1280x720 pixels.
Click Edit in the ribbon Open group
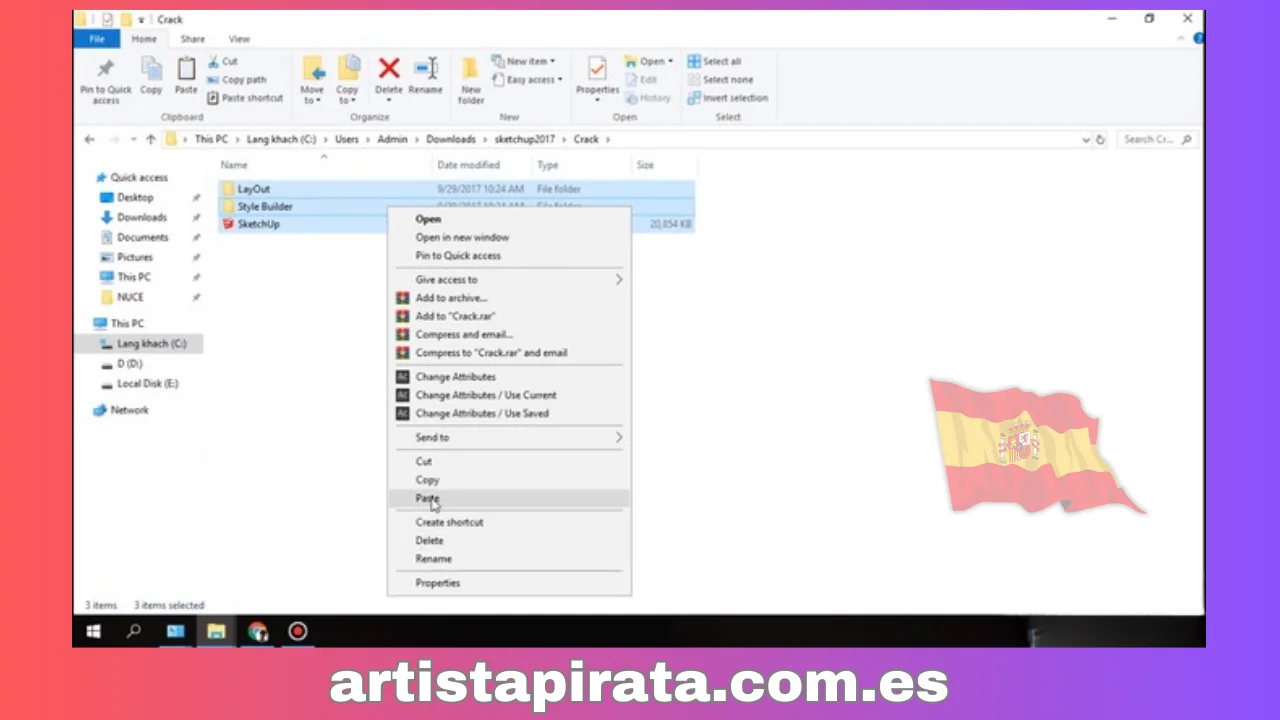point(641,80)
